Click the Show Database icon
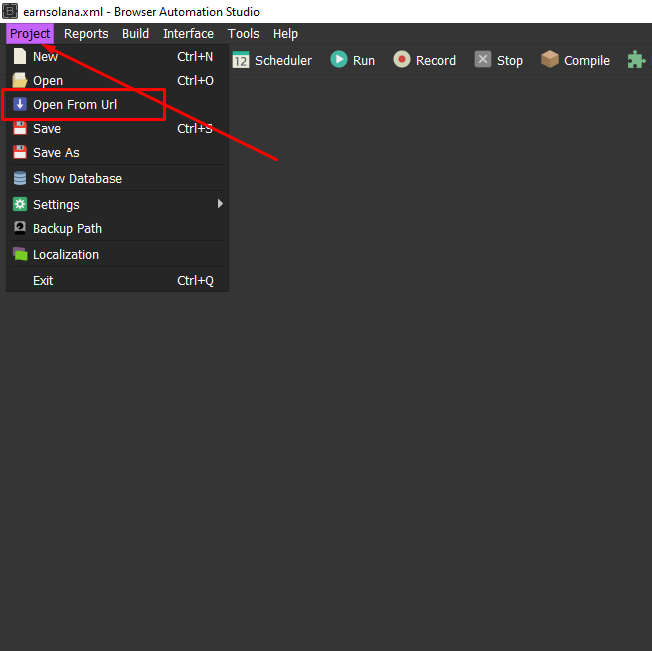The height and width of the screenshot is (651, 652). 20,178
